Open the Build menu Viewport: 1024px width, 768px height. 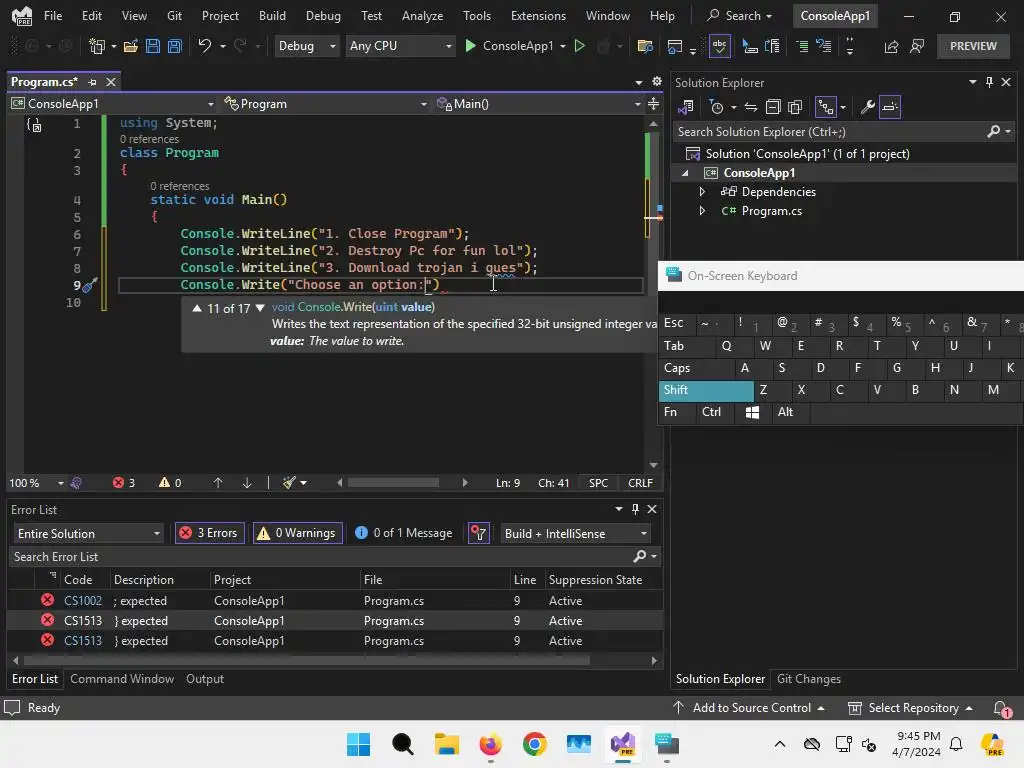coord(272,16)
